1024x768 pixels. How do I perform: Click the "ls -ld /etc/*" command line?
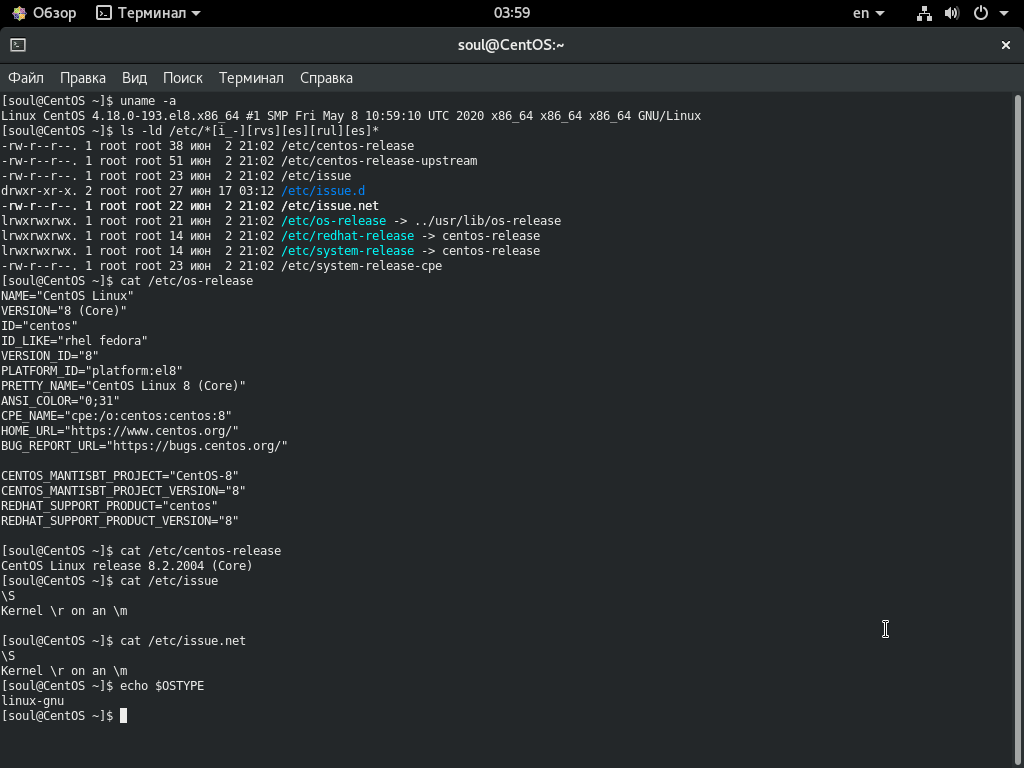(x=249, y=131)
